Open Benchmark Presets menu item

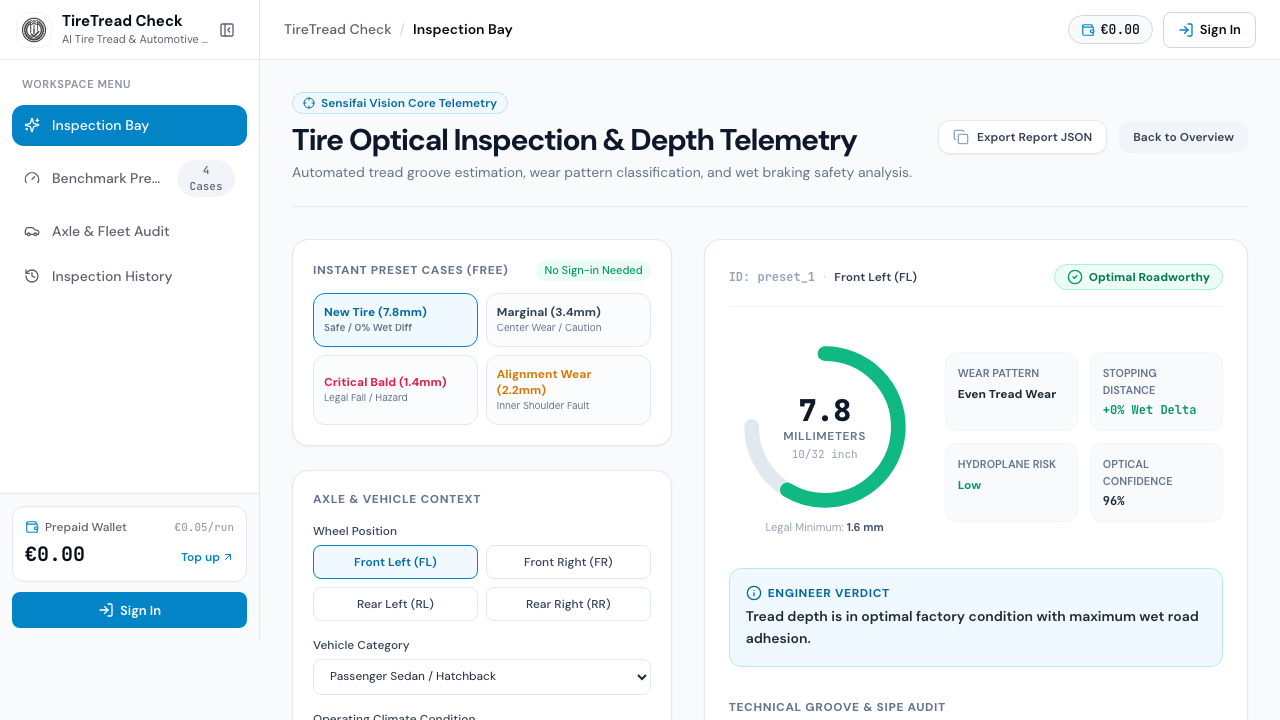pos(129,178)
